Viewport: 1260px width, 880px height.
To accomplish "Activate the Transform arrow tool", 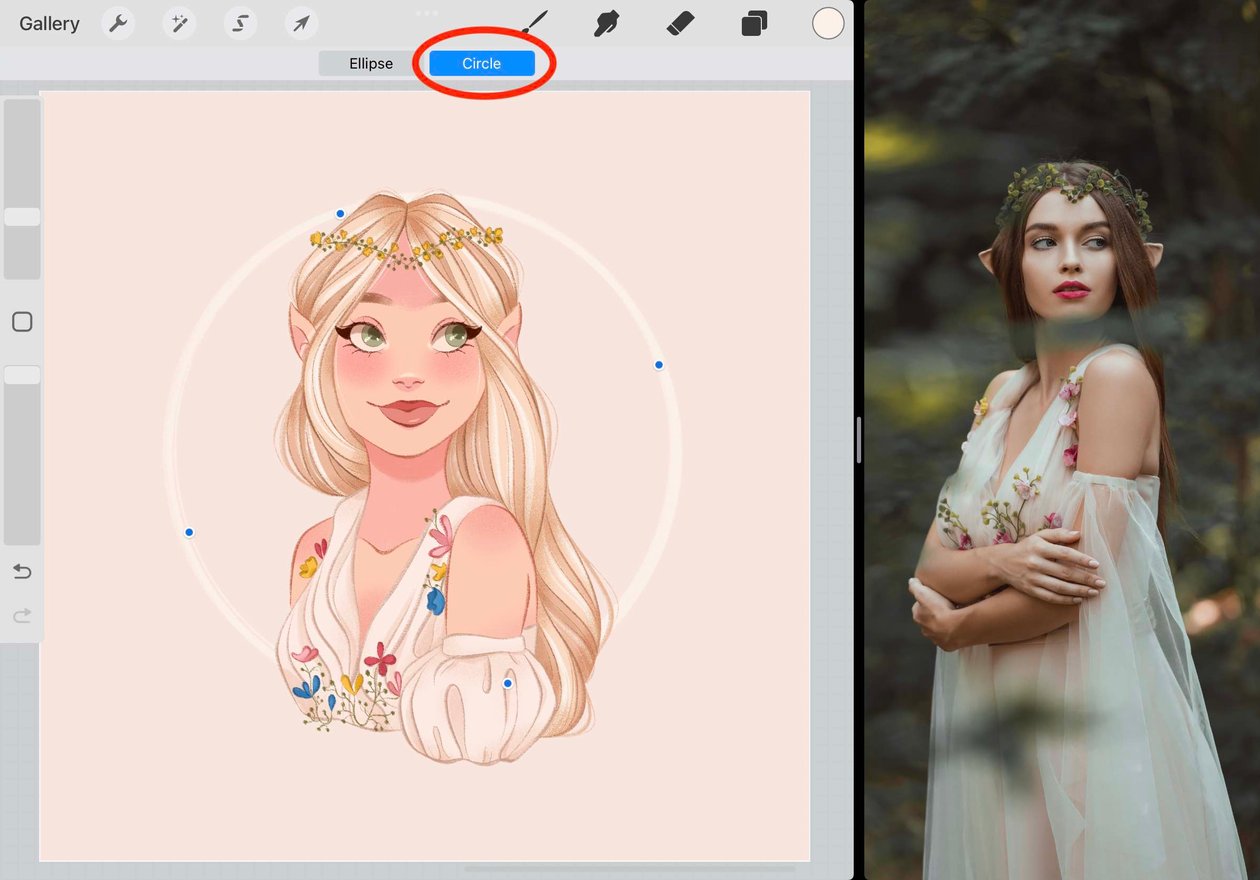I will [301, 23].
